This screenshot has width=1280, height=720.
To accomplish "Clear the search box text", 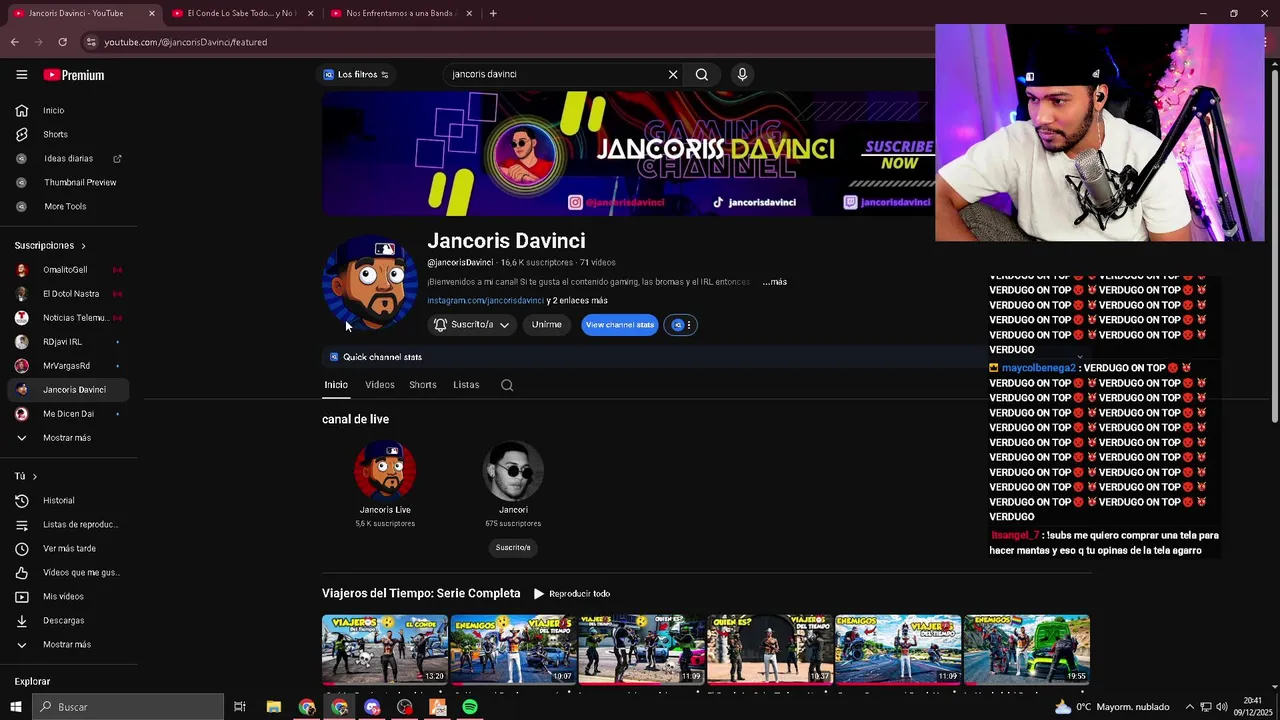I will tap(673, 74).
